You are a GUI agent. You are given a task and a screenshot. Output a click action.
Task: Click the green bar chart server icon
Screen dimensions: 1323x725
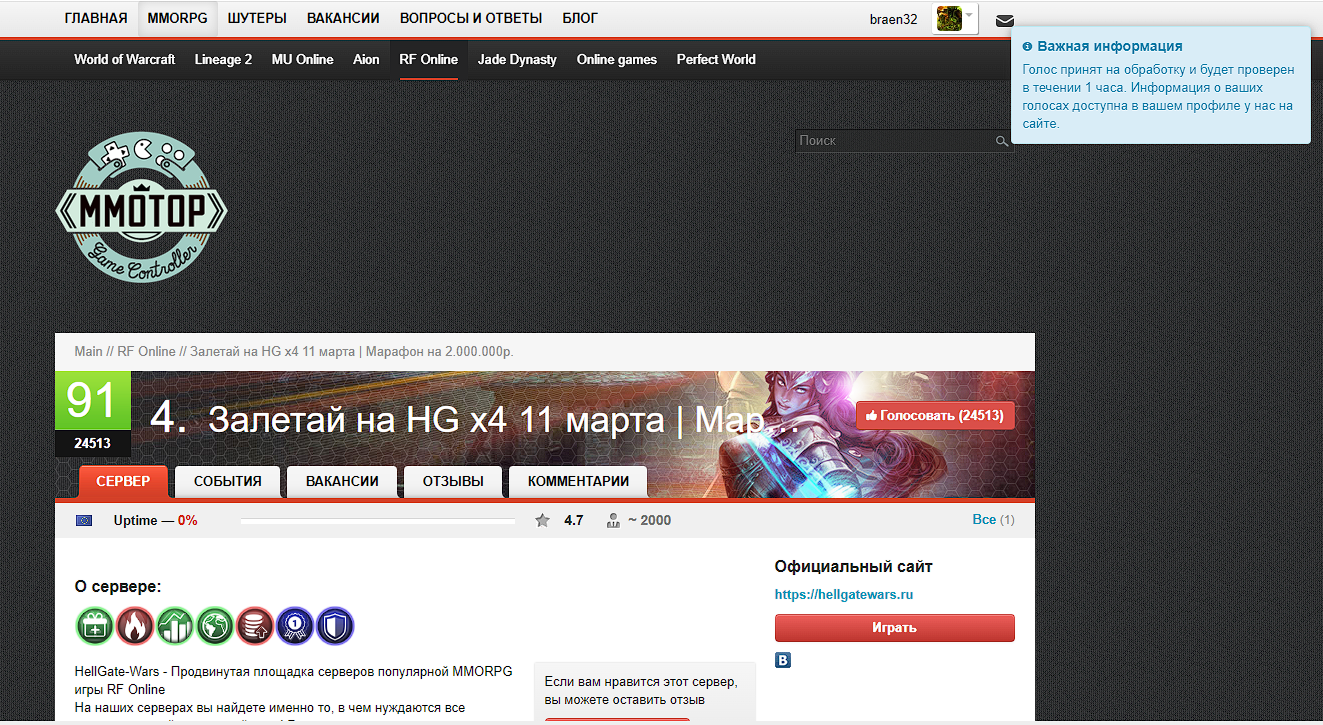(x=175, y=626)
